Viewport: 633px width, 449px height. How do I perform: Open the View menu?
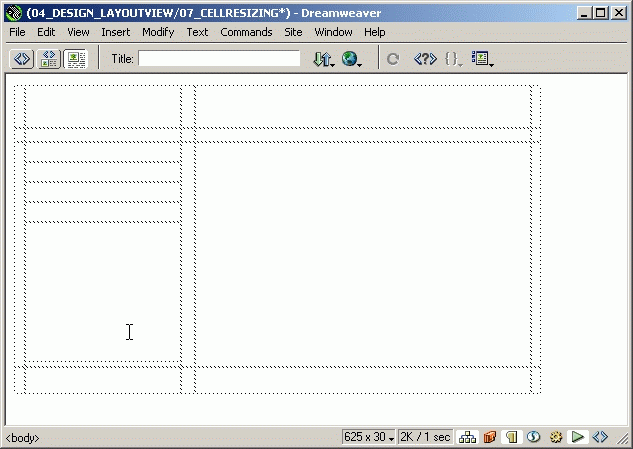click(78, 32)
